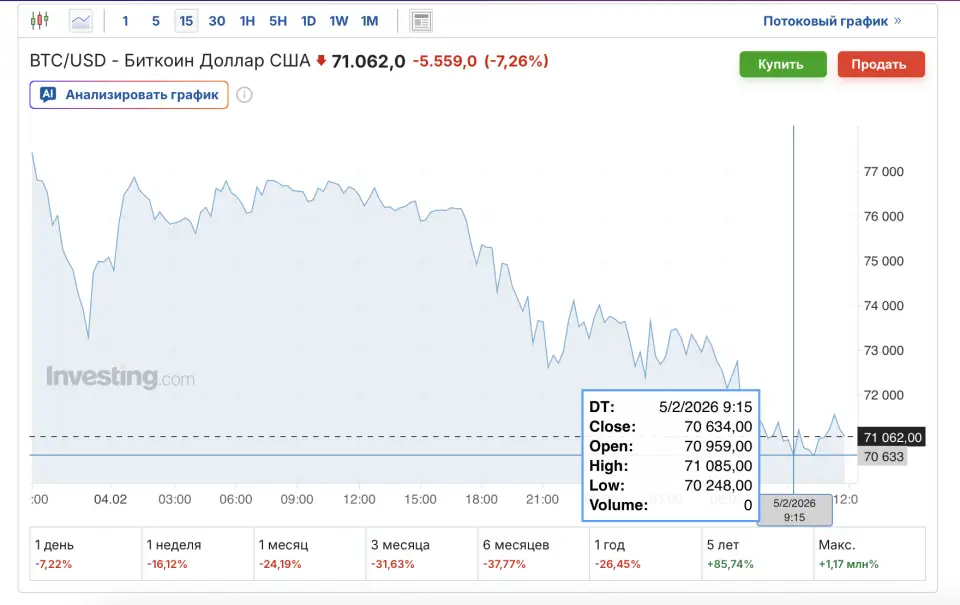Switch to the 1H interval

pos(247,21)
